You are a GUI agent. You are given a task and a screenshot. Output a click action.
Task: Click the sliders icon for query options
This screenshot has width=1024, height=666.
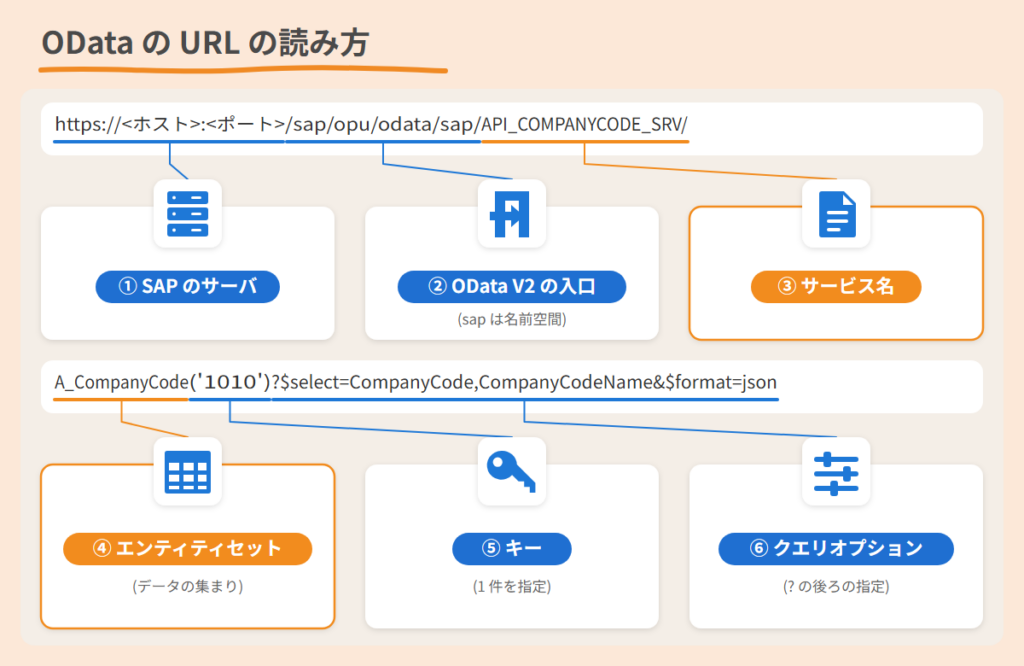836,473
